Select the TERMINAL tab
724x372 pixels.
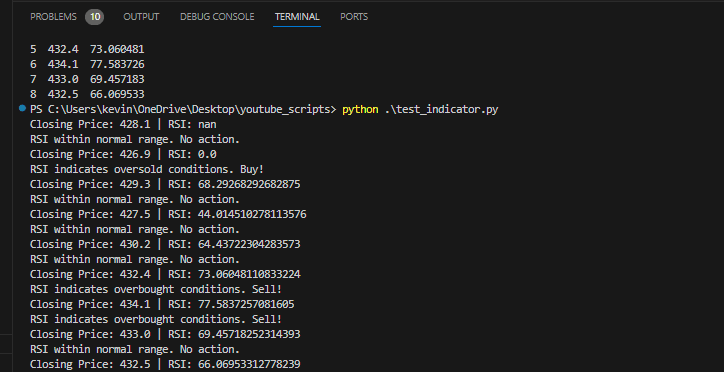[297, 17]
